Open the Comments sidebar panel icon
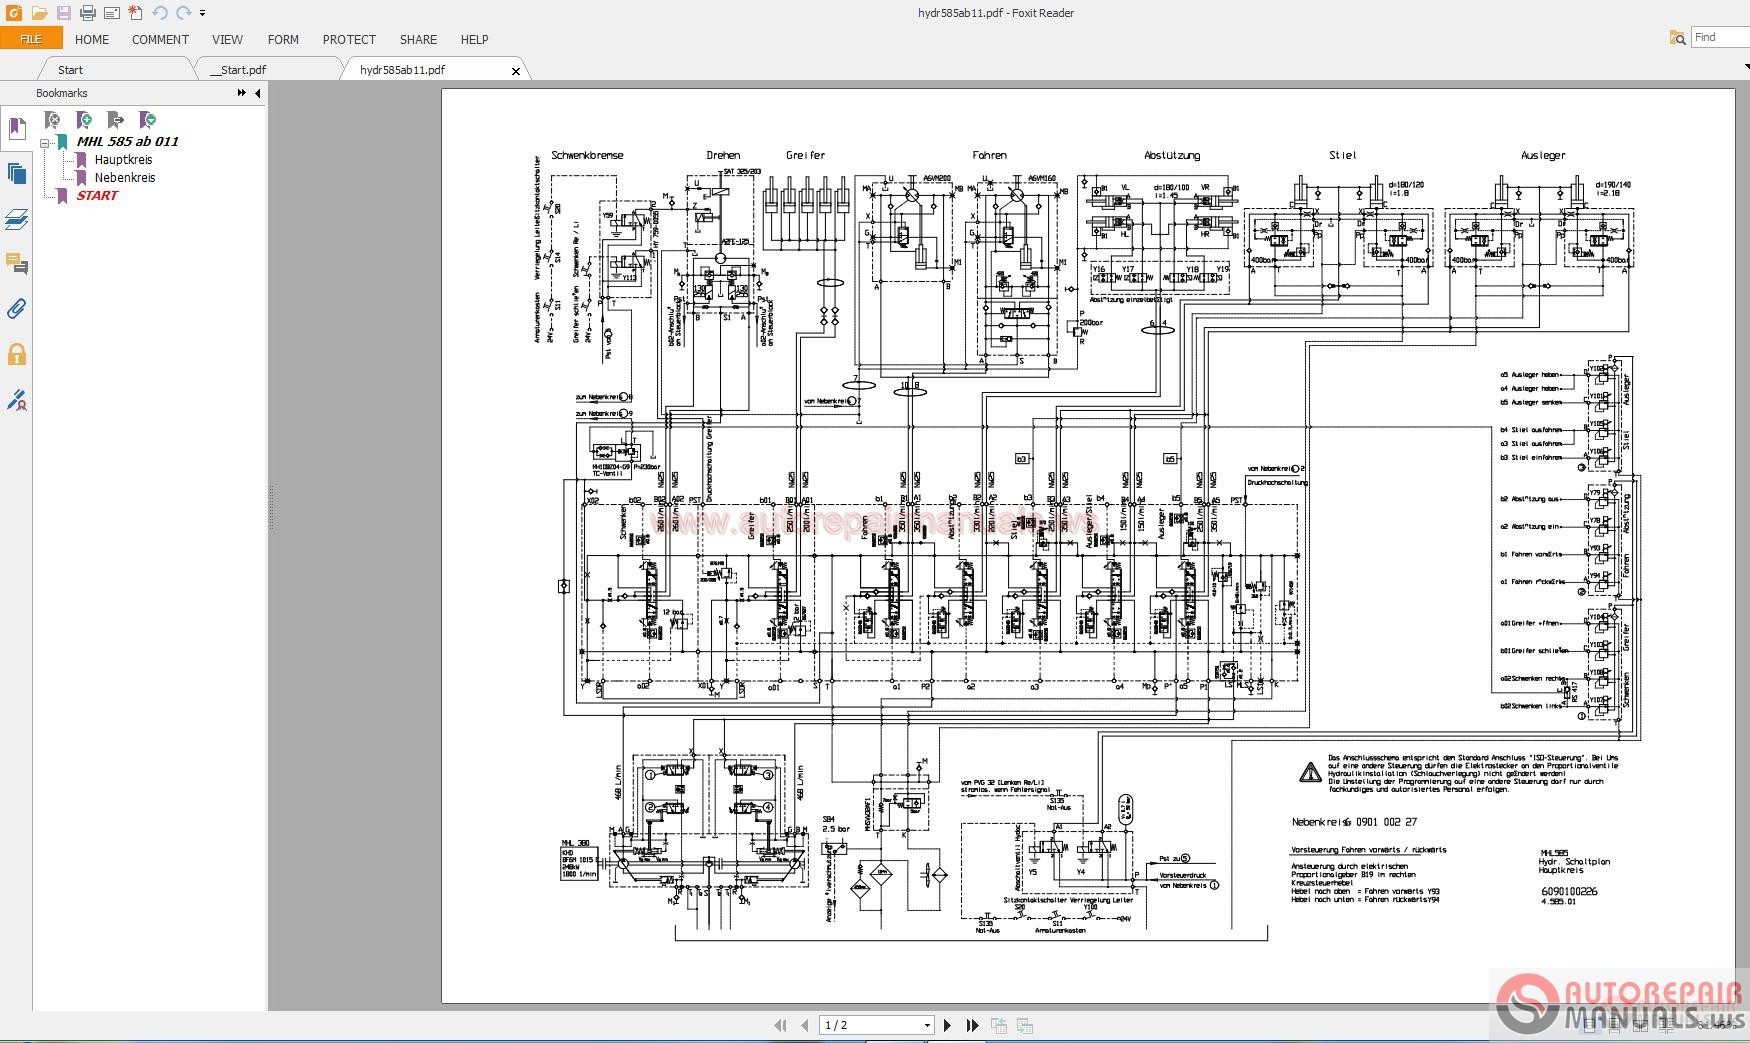The width and height of the screenshot is (1750, 1043). tap(16, 264)
